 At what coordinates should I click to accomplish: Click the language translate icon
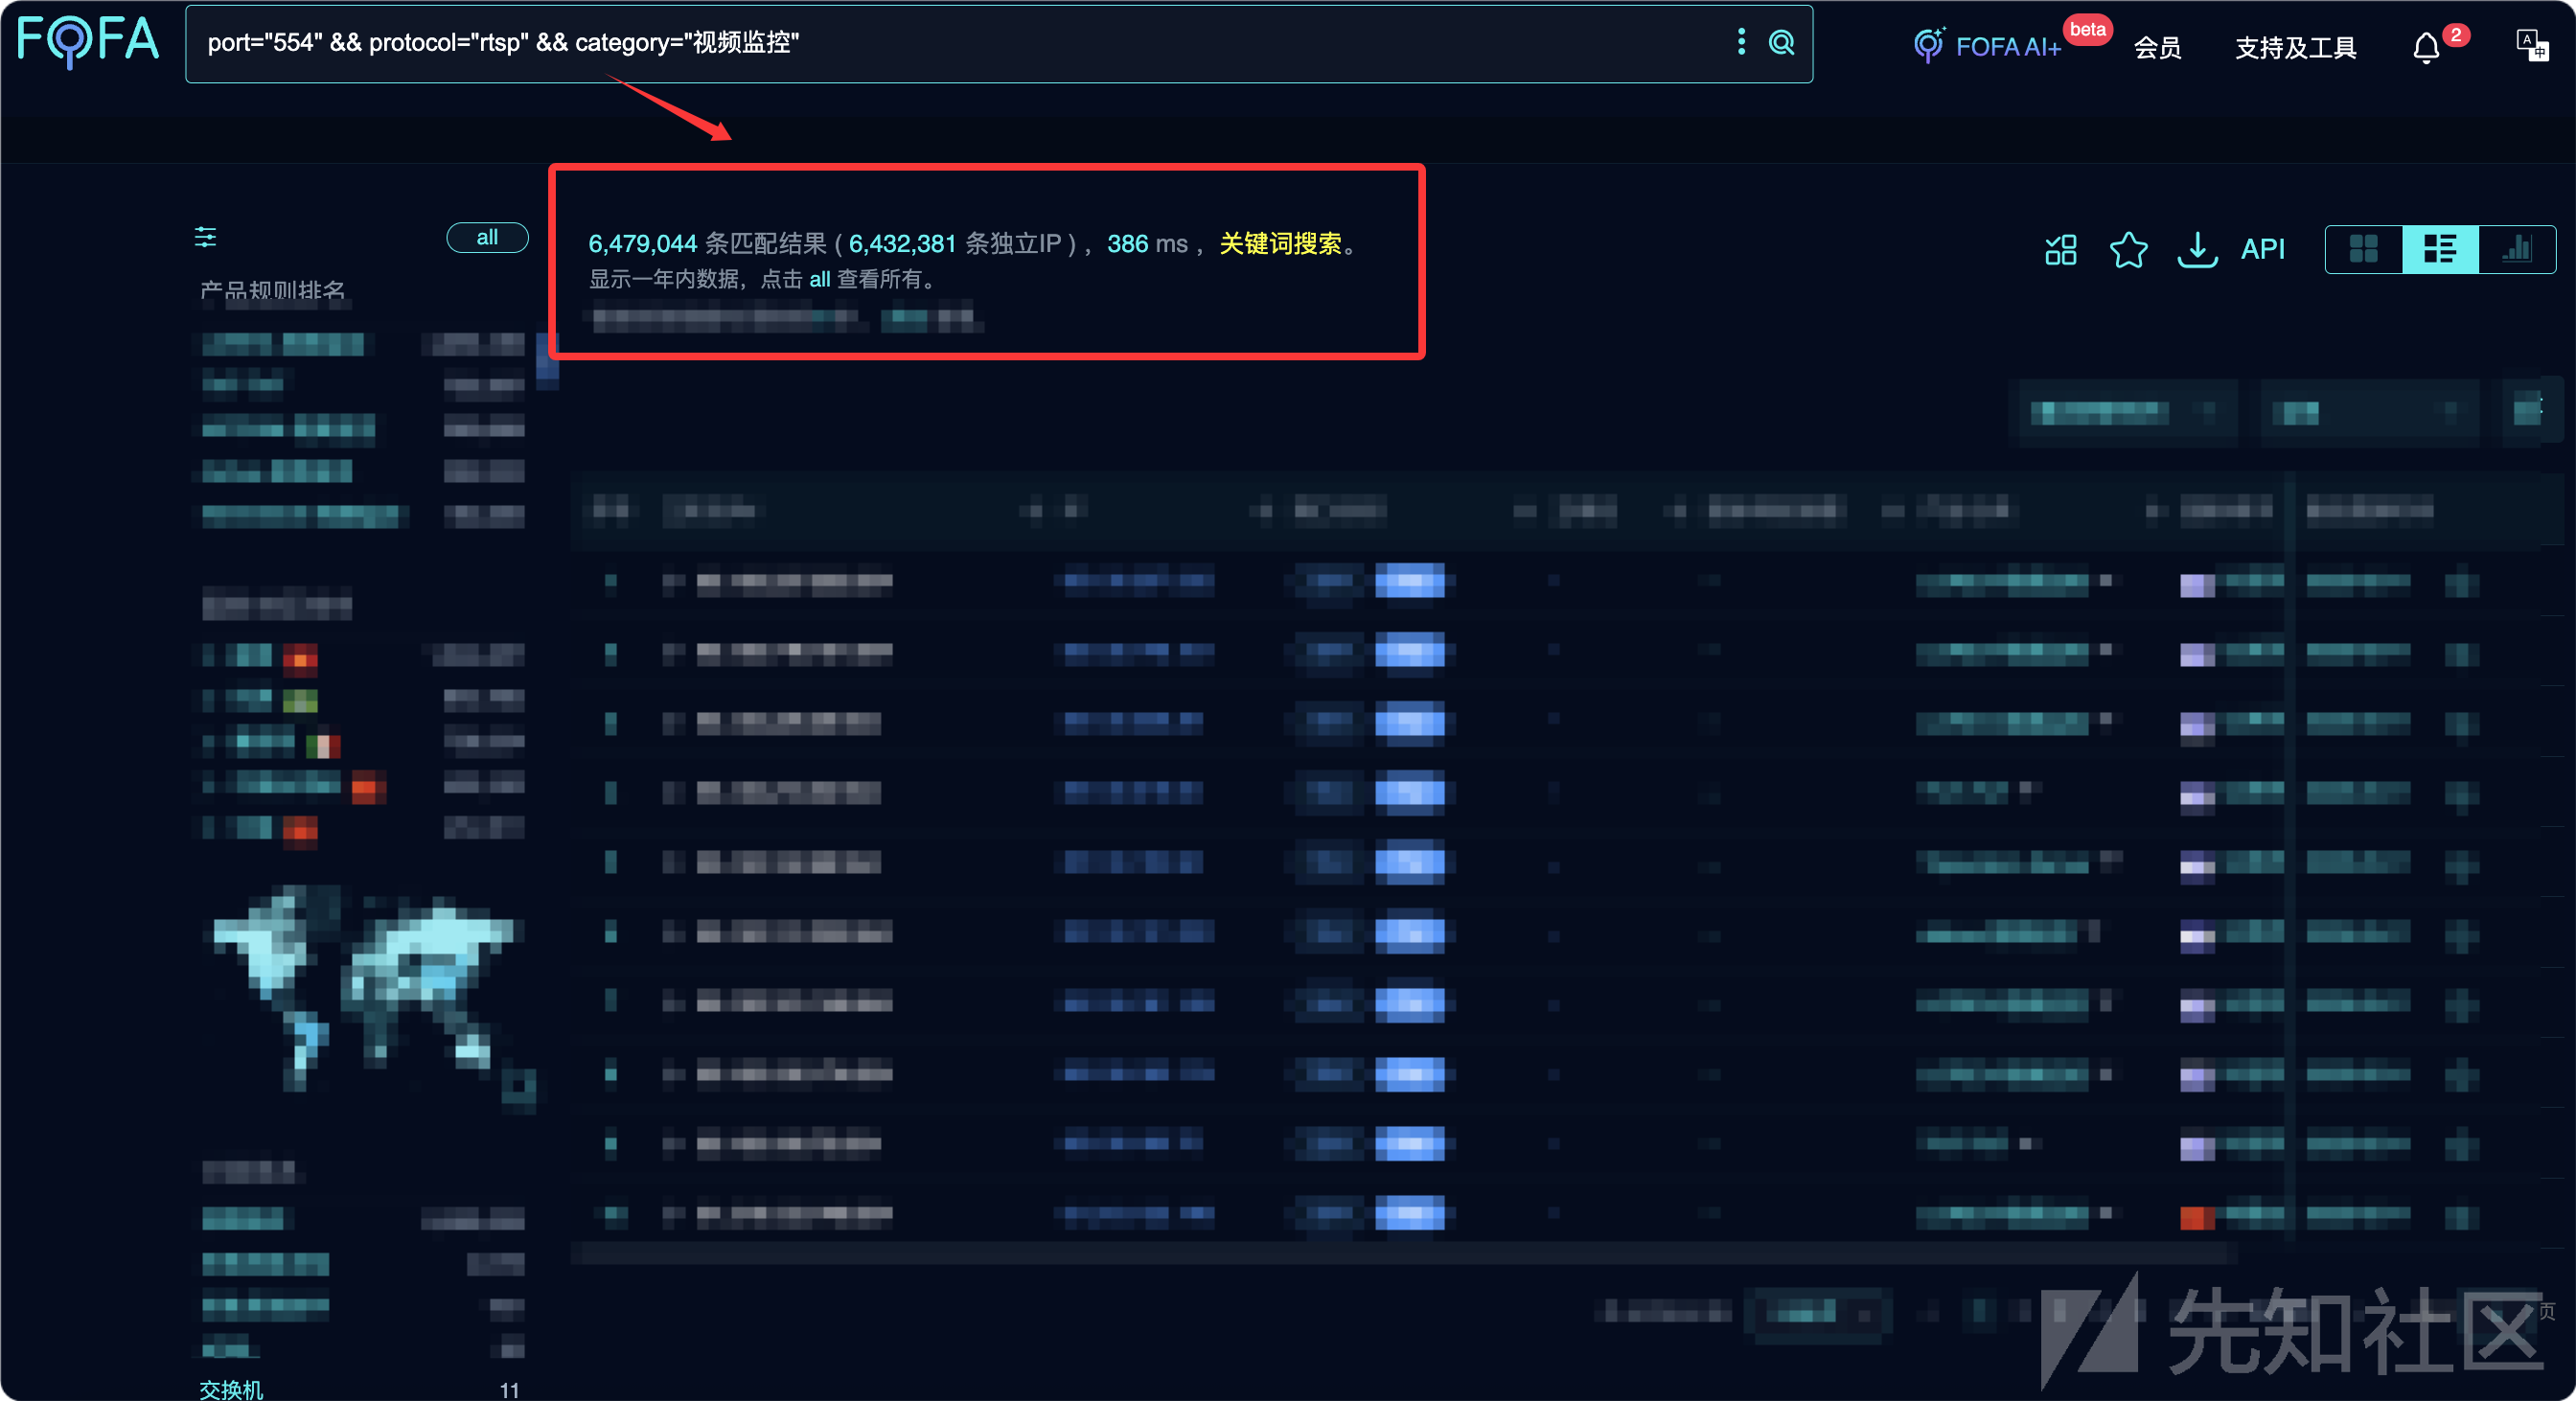pos(2531,45)
